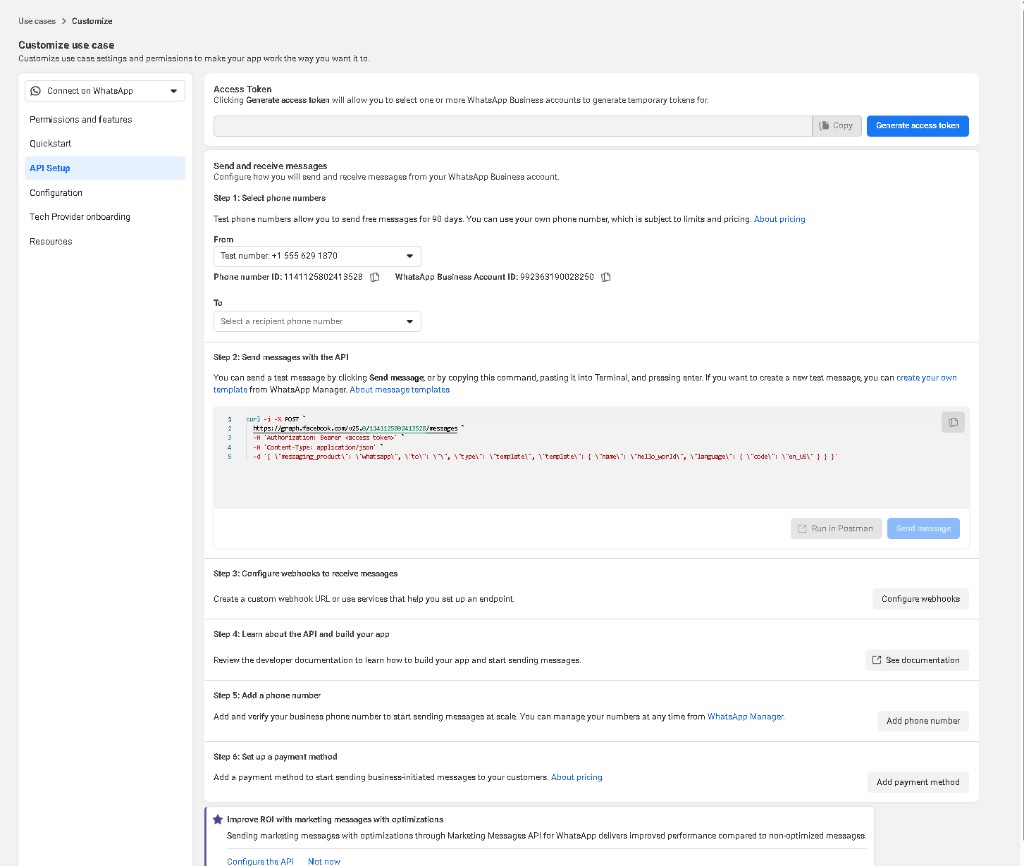Screen dimensions: 1024x866
Task: Click the WhatsApp logo in use case selector
Action: coord(35,91)
